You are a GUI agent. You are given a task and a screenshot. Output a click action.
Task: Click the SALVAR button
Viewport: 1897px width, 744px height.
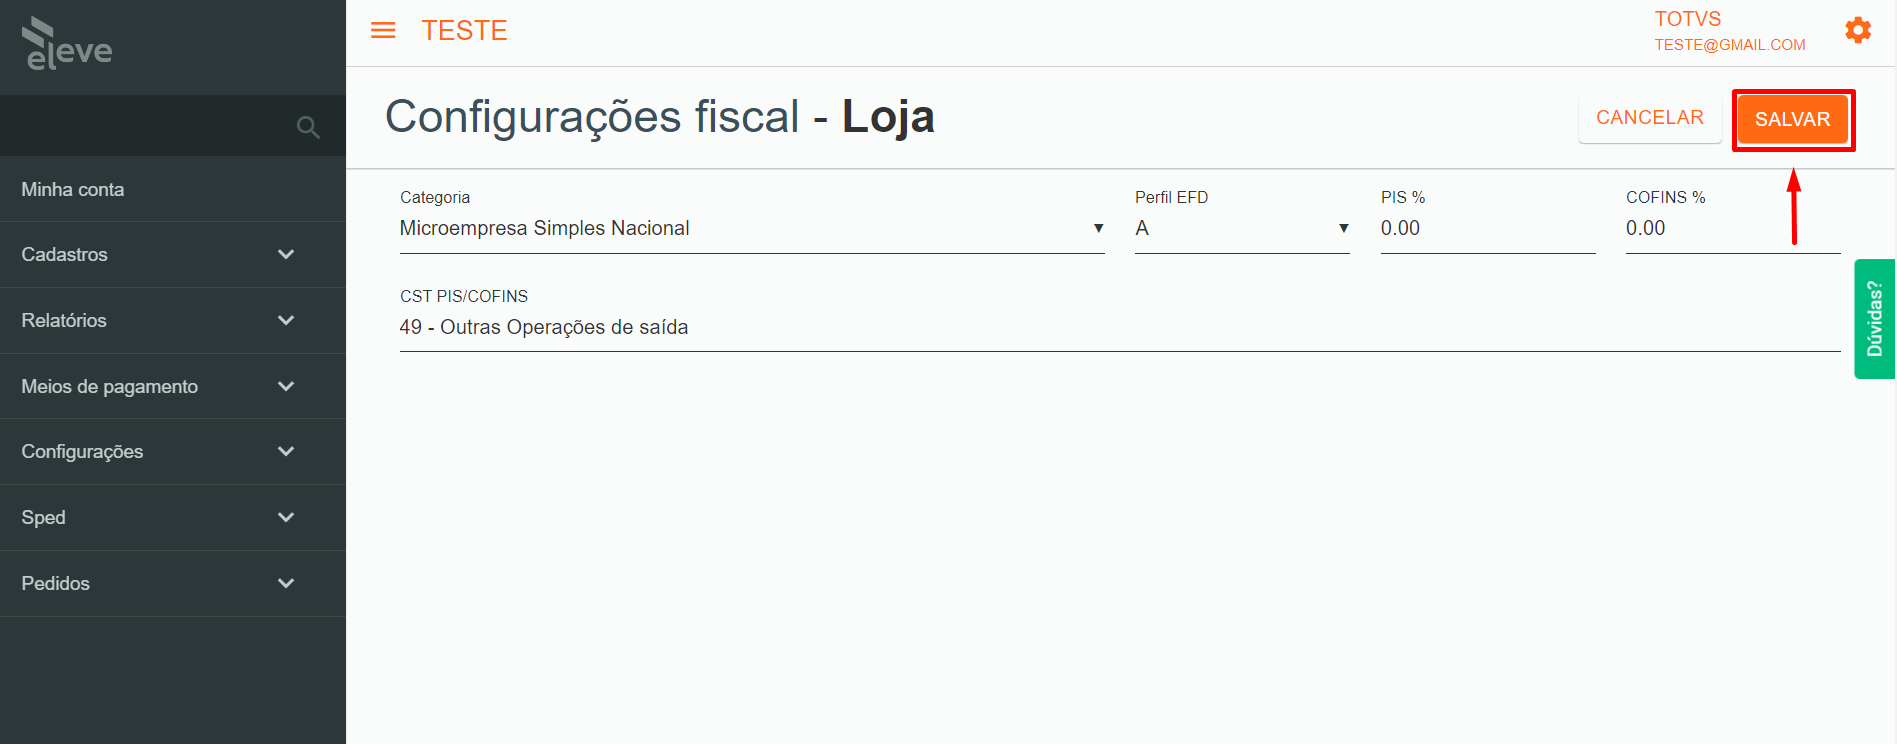(x=1792, y=119)
